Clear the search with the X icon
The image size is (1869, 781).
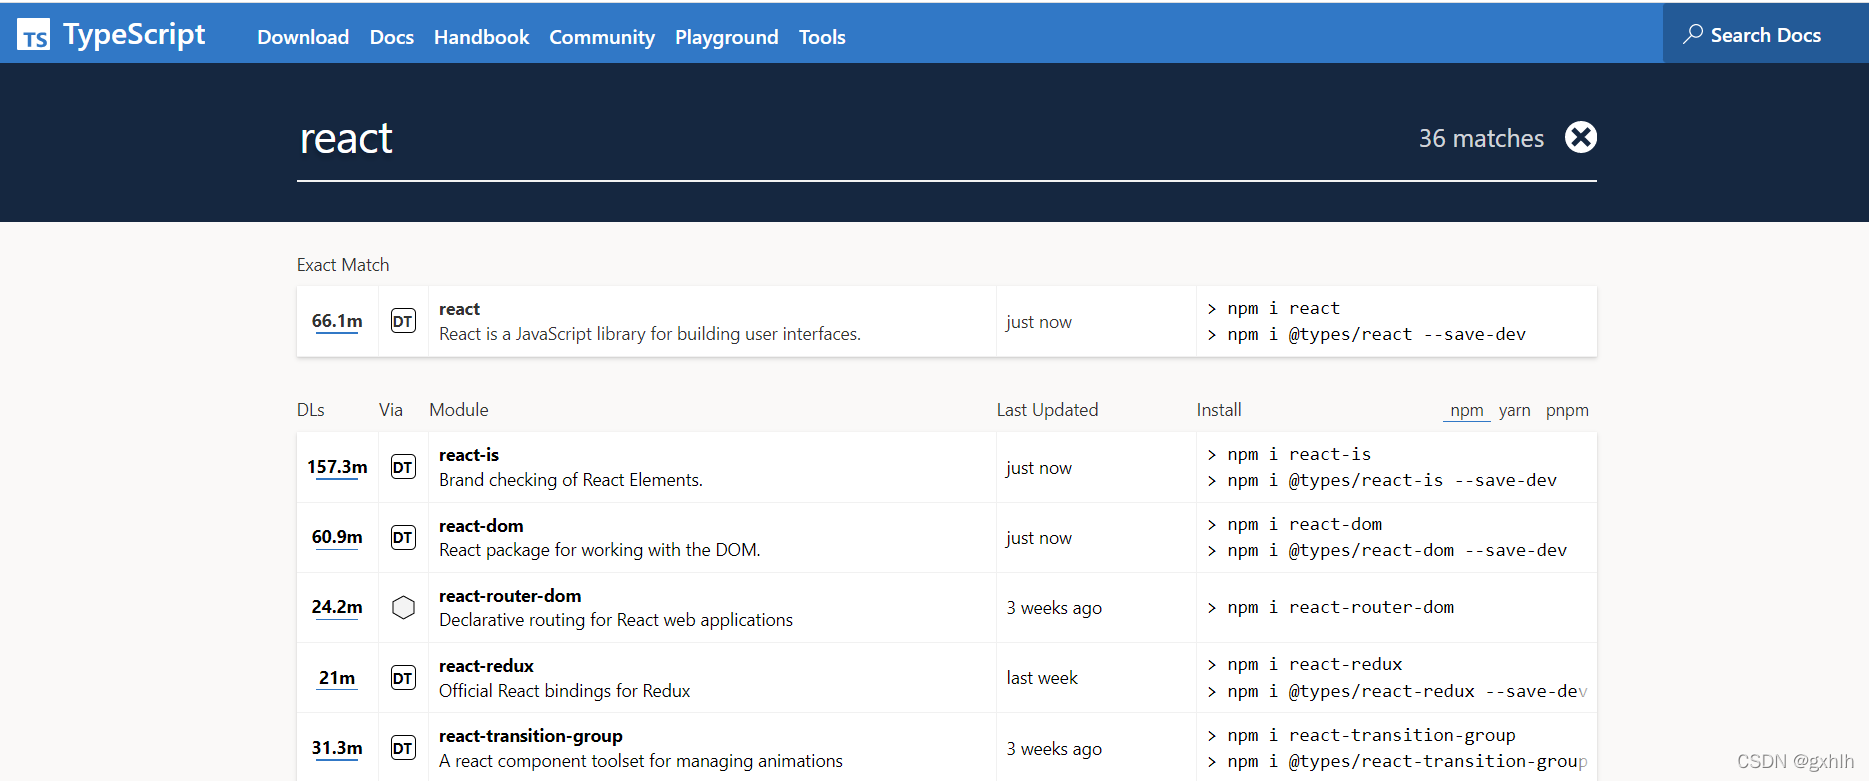[x=1581, y=137]
